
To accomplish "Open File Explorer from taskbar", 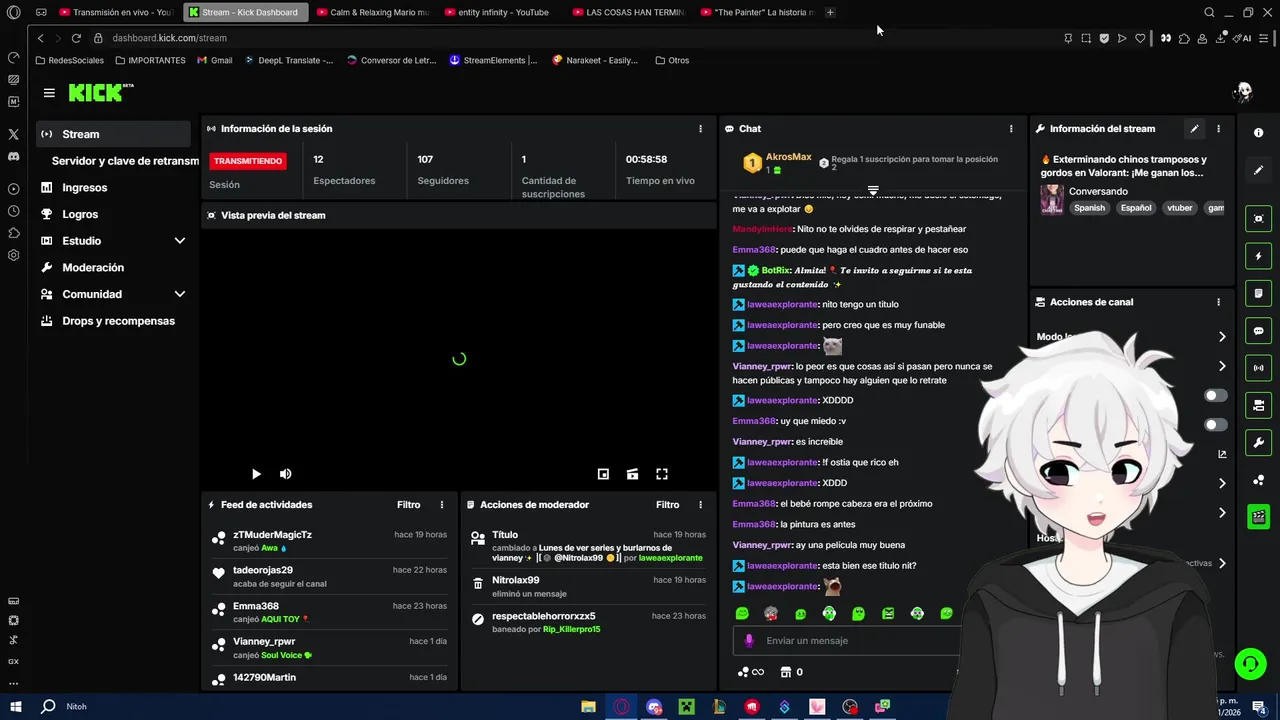I will tap(589, 706).
